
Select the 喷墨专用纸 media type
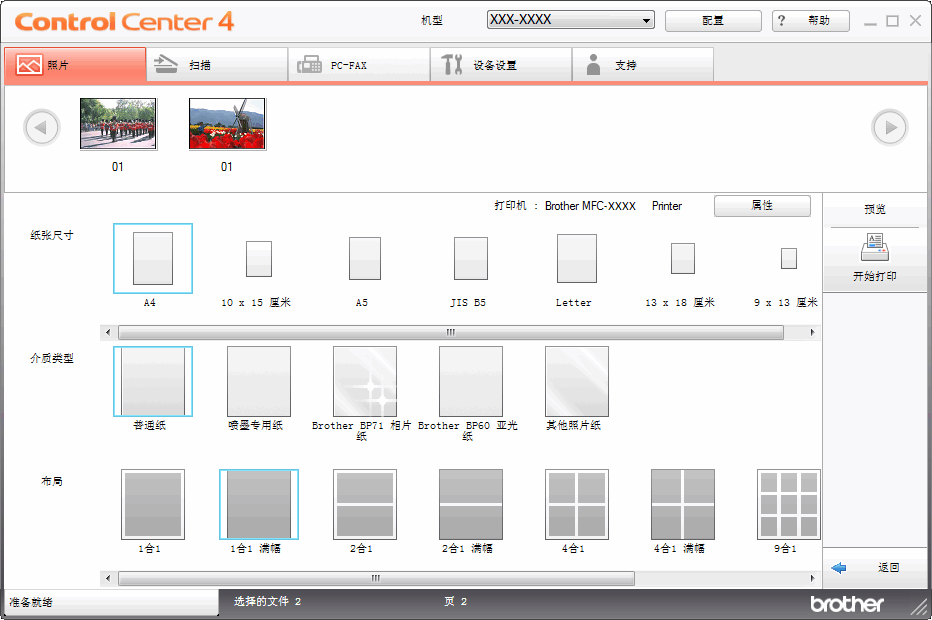tap(258, 381)
